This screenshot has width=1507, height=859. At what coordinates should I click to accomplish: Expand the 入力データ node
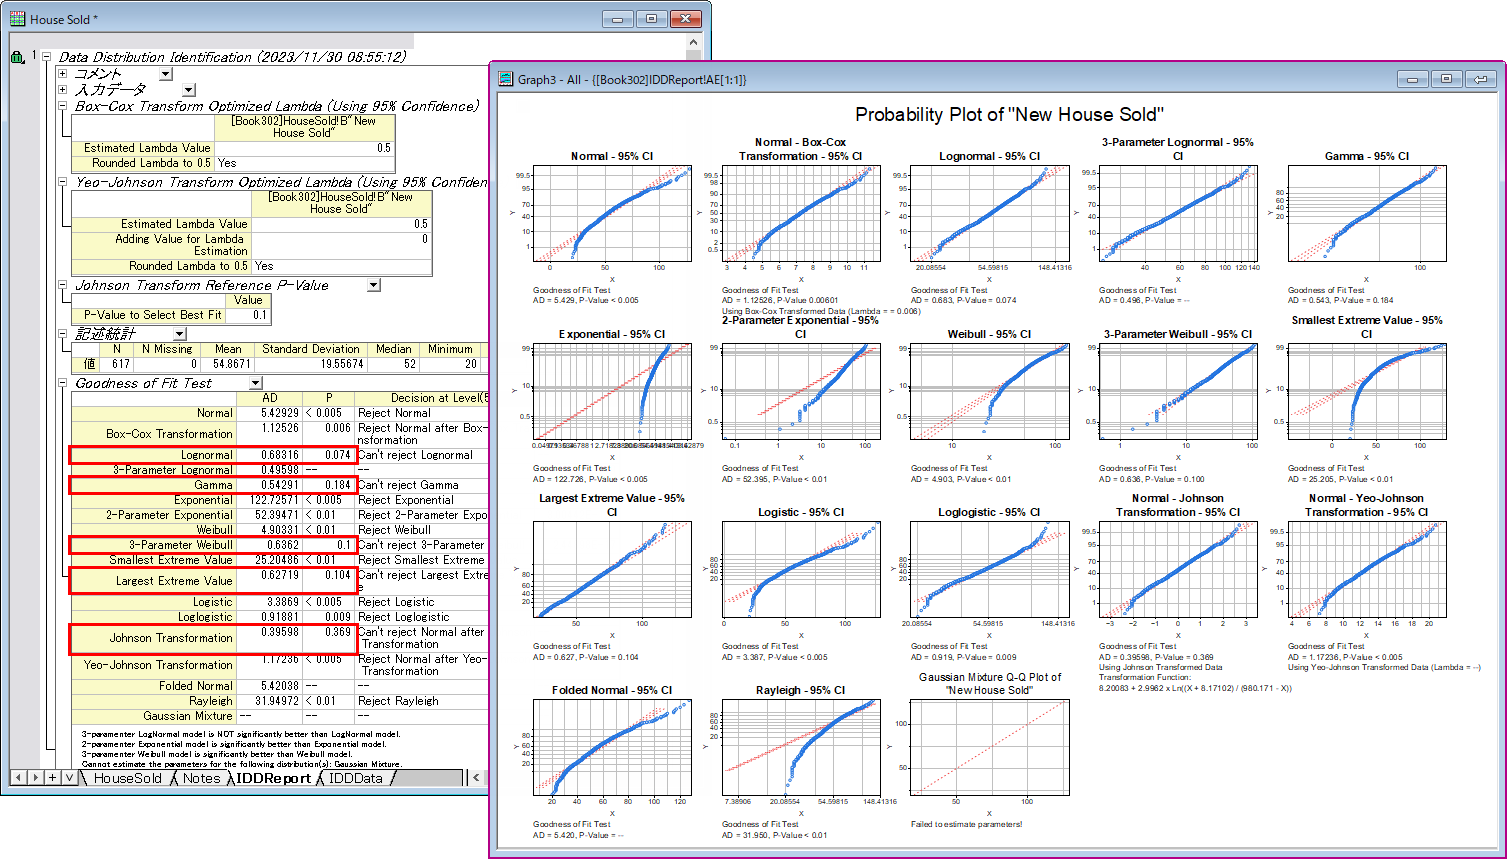coord(63,89)
